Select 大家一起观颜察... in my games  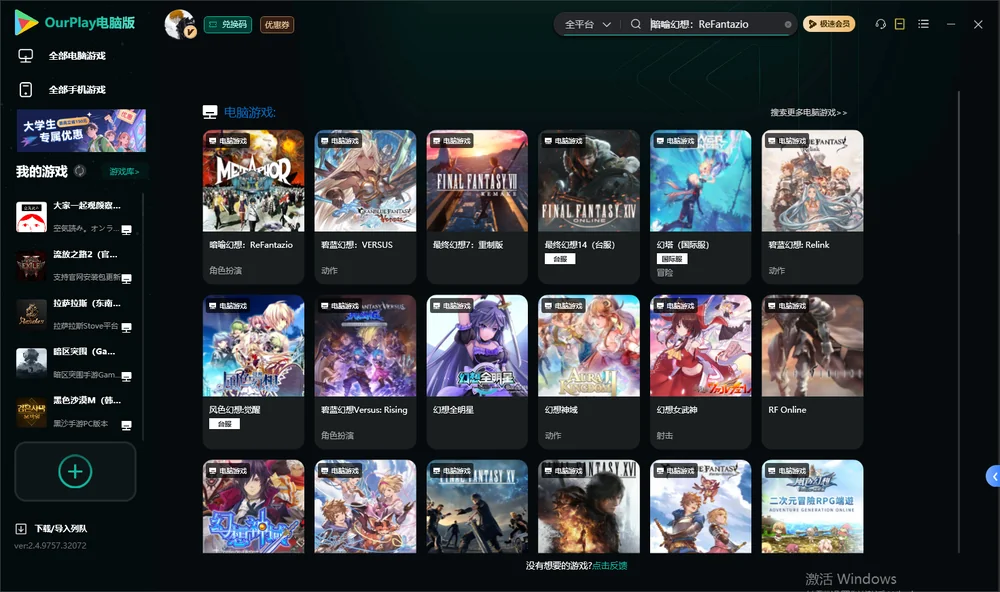point(75,216)
